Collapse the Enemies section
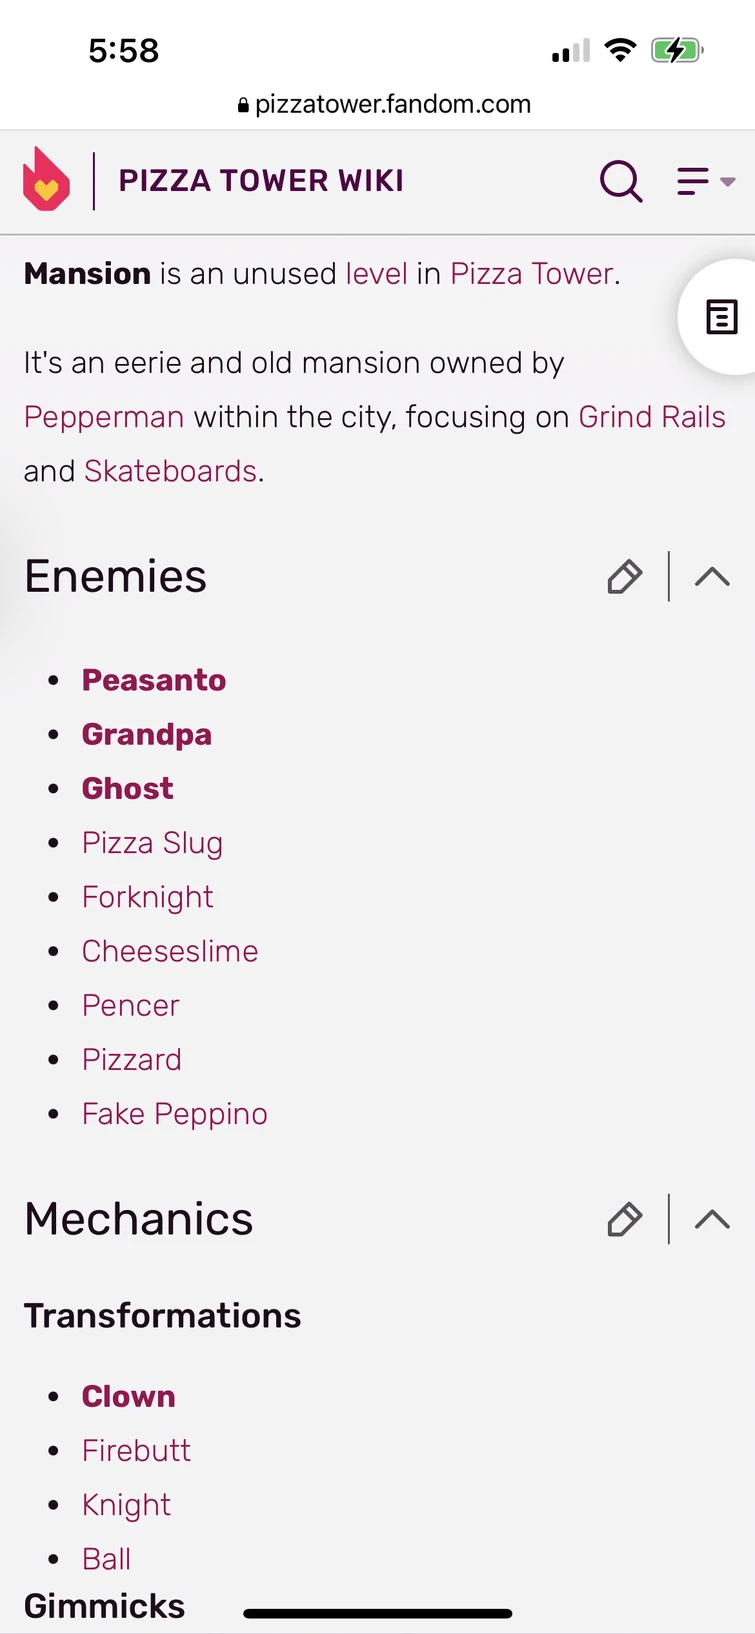This screenshot has height=1634, width=755. point(711,577)
